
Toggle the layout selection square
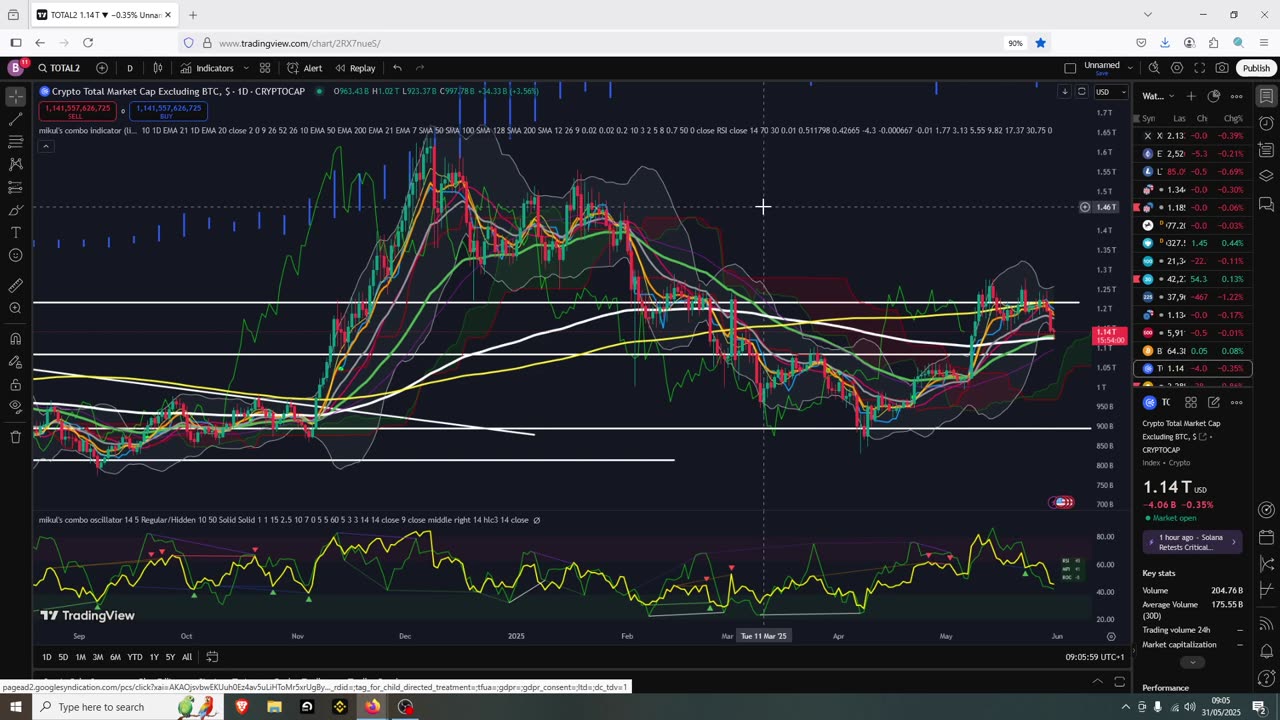[x=1070, y=68]
